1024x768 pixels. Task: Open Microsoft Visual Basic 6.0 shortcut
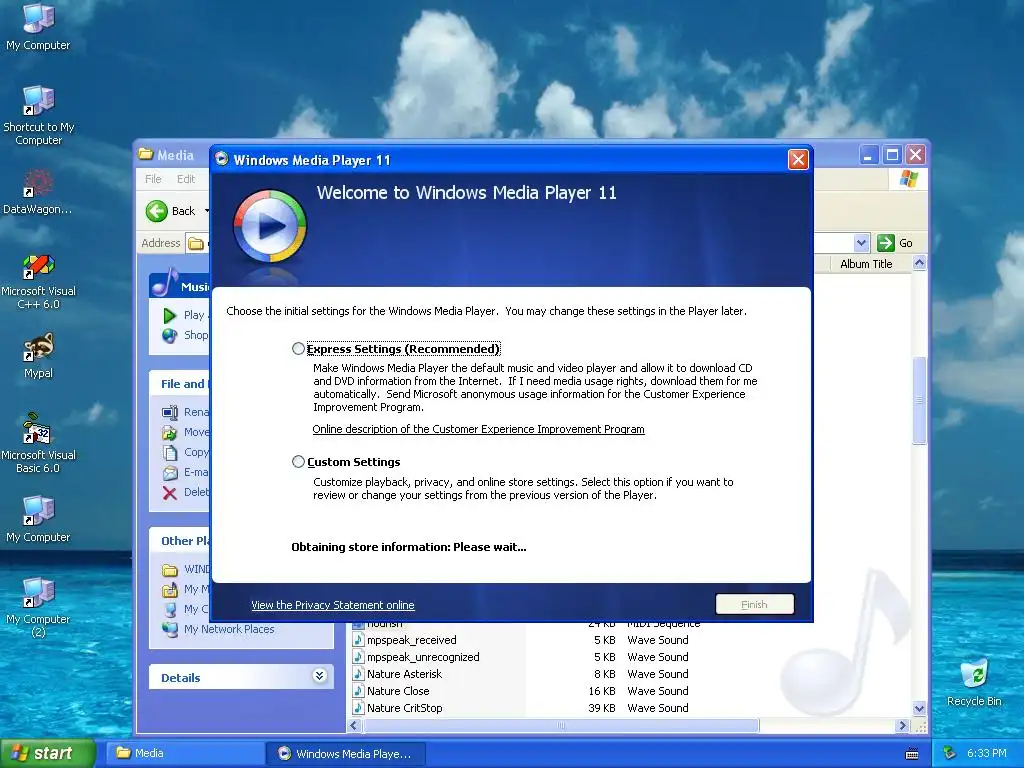coord(38,443)
